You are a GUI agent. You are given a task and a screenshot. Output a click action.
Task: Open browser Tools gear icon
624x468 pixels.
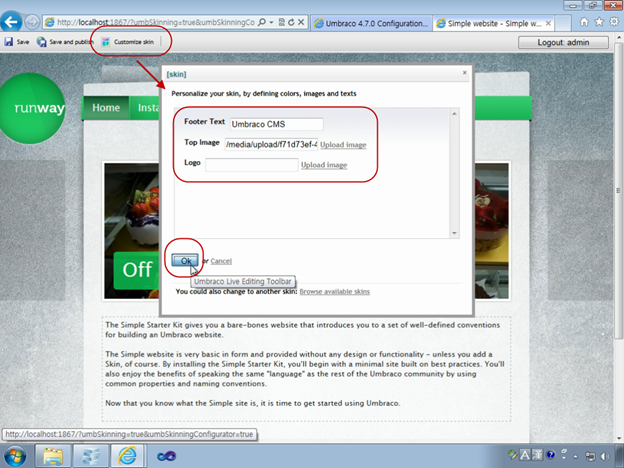click(x=614, y=22)
